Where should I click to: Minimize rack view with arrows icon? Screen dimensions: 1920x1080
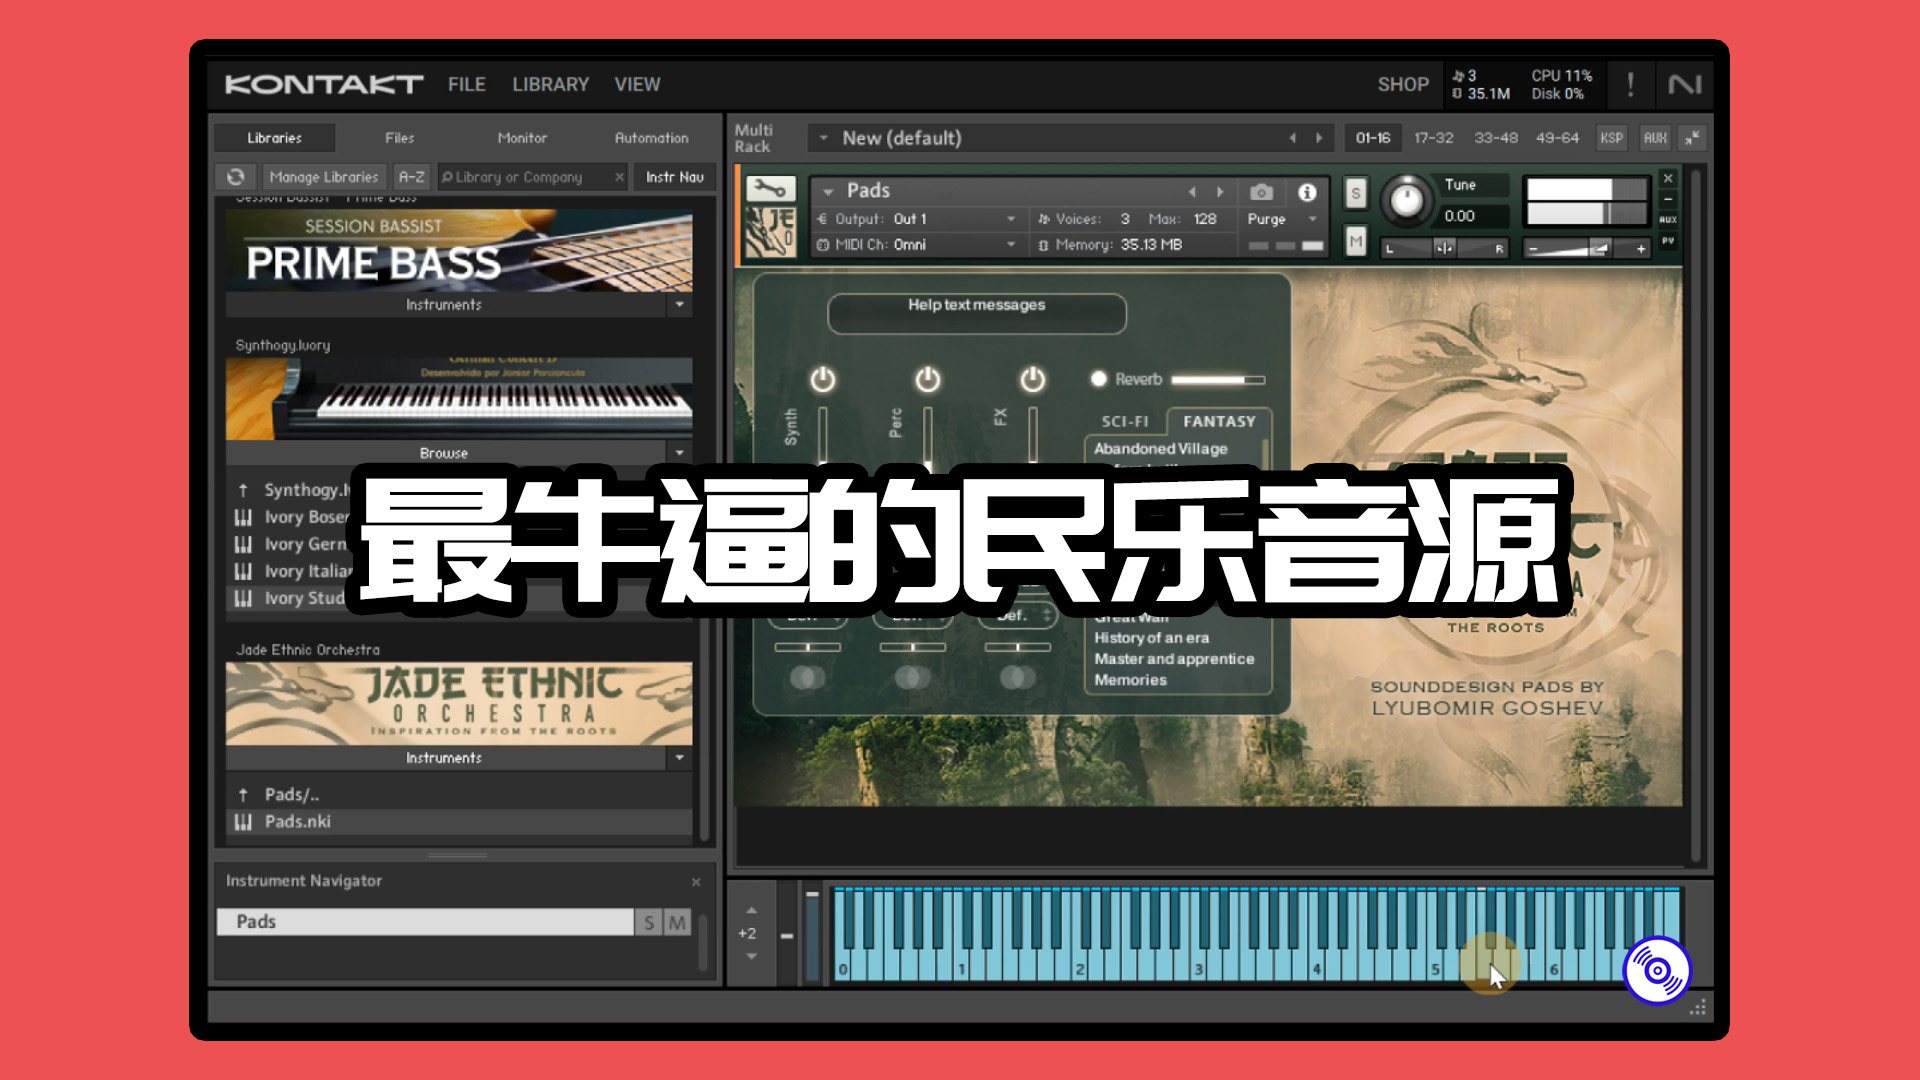point(1692,138)
